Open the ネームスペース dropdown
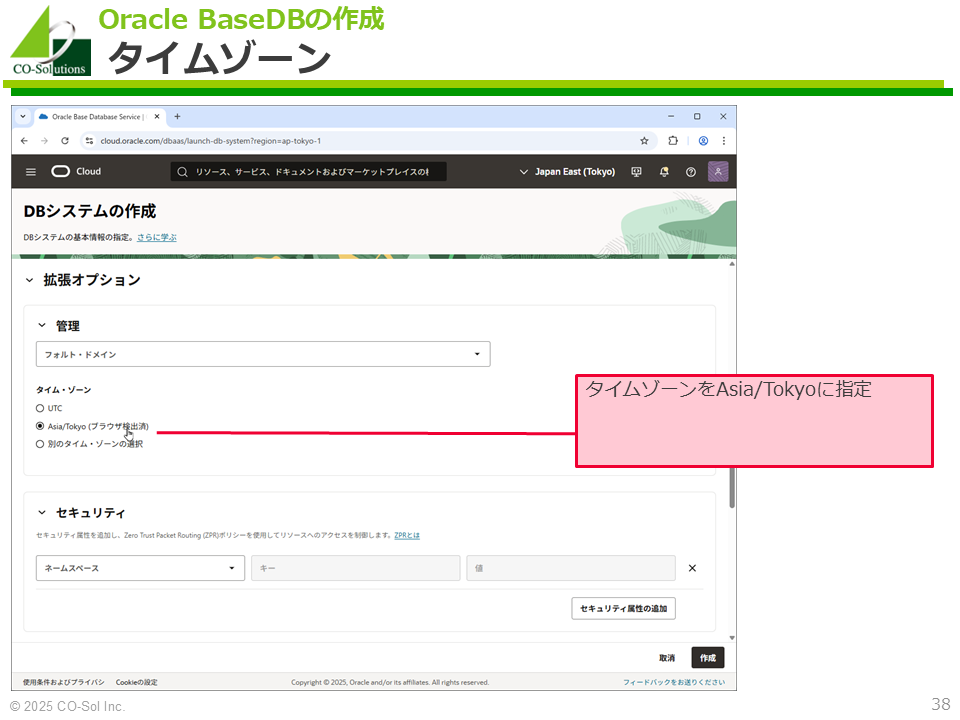The image size is (960, 720). pyautogui.click(x=140, y=568)
